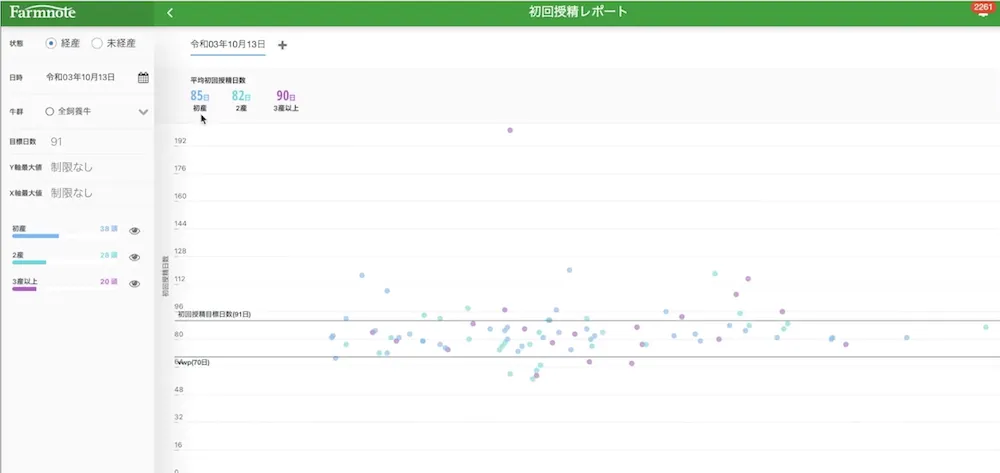Image resolution: width=1000 pixels, height=473 pixels.
Task: Add a new date tab with plus icon
Action: 283,45
